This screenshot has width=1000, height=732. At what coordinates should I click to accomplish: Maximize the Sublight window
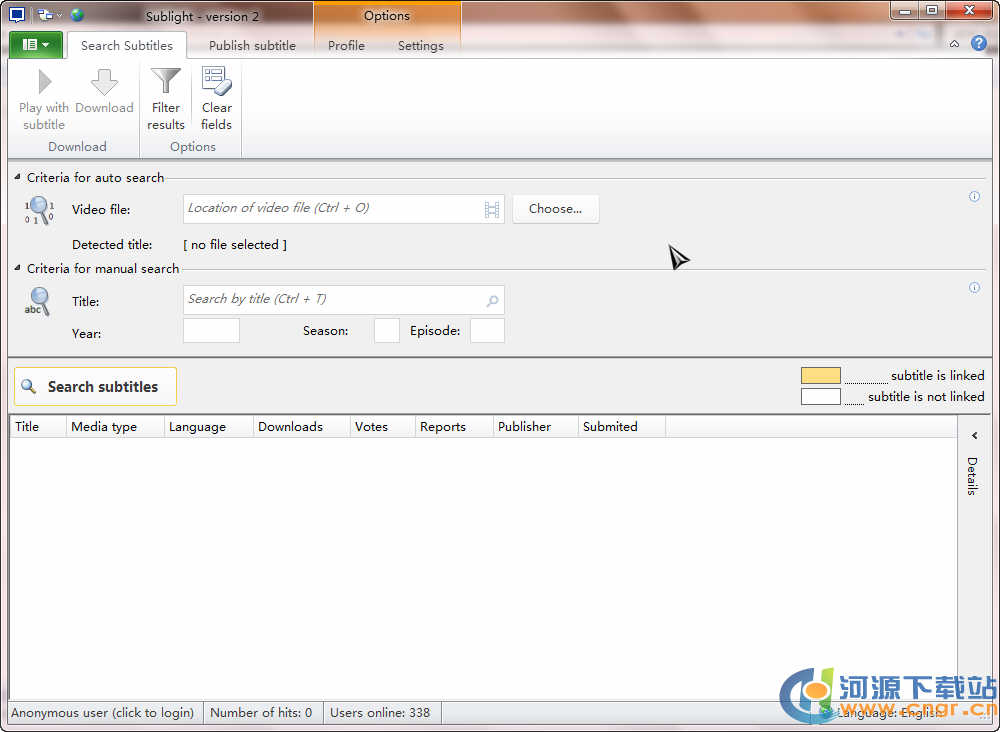(x=932, y=10)
